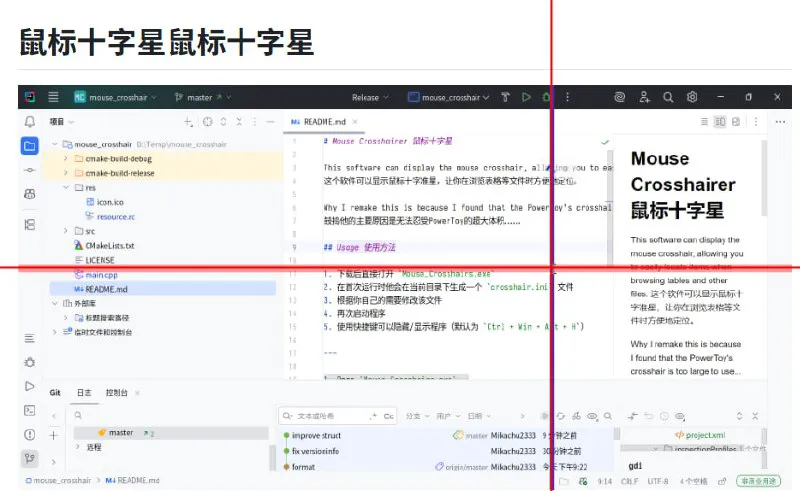Click Expand All in Project panel
Viewport: 800px width, 491px height.
[223, 121]
